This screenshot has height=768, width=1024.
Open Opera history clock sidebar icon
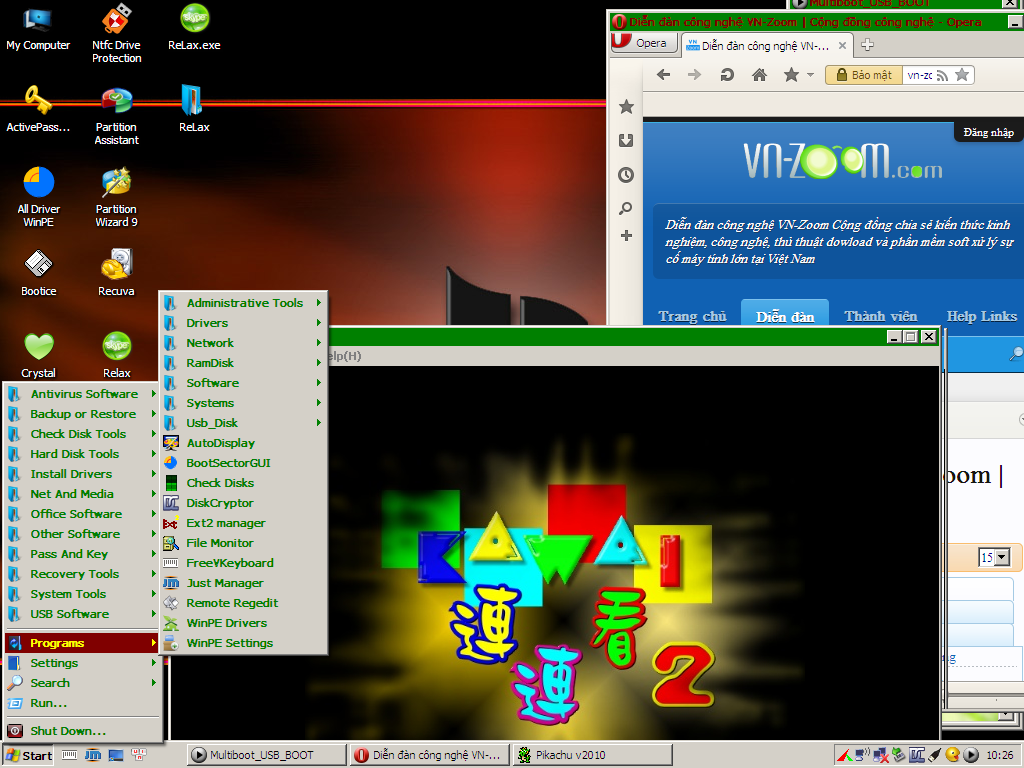pos(626,174)
